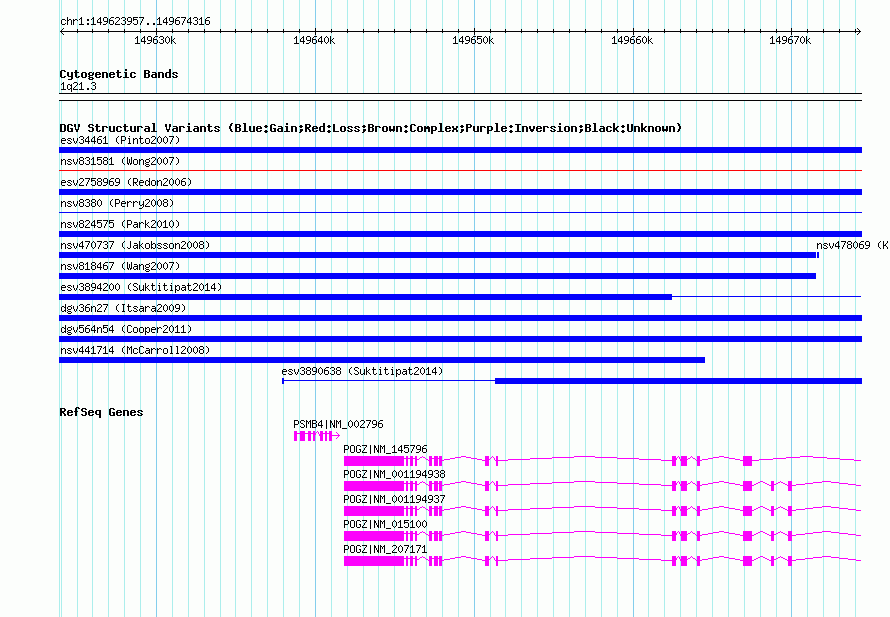Click the 149650k ruler position
890x617 pixels.
473,41
